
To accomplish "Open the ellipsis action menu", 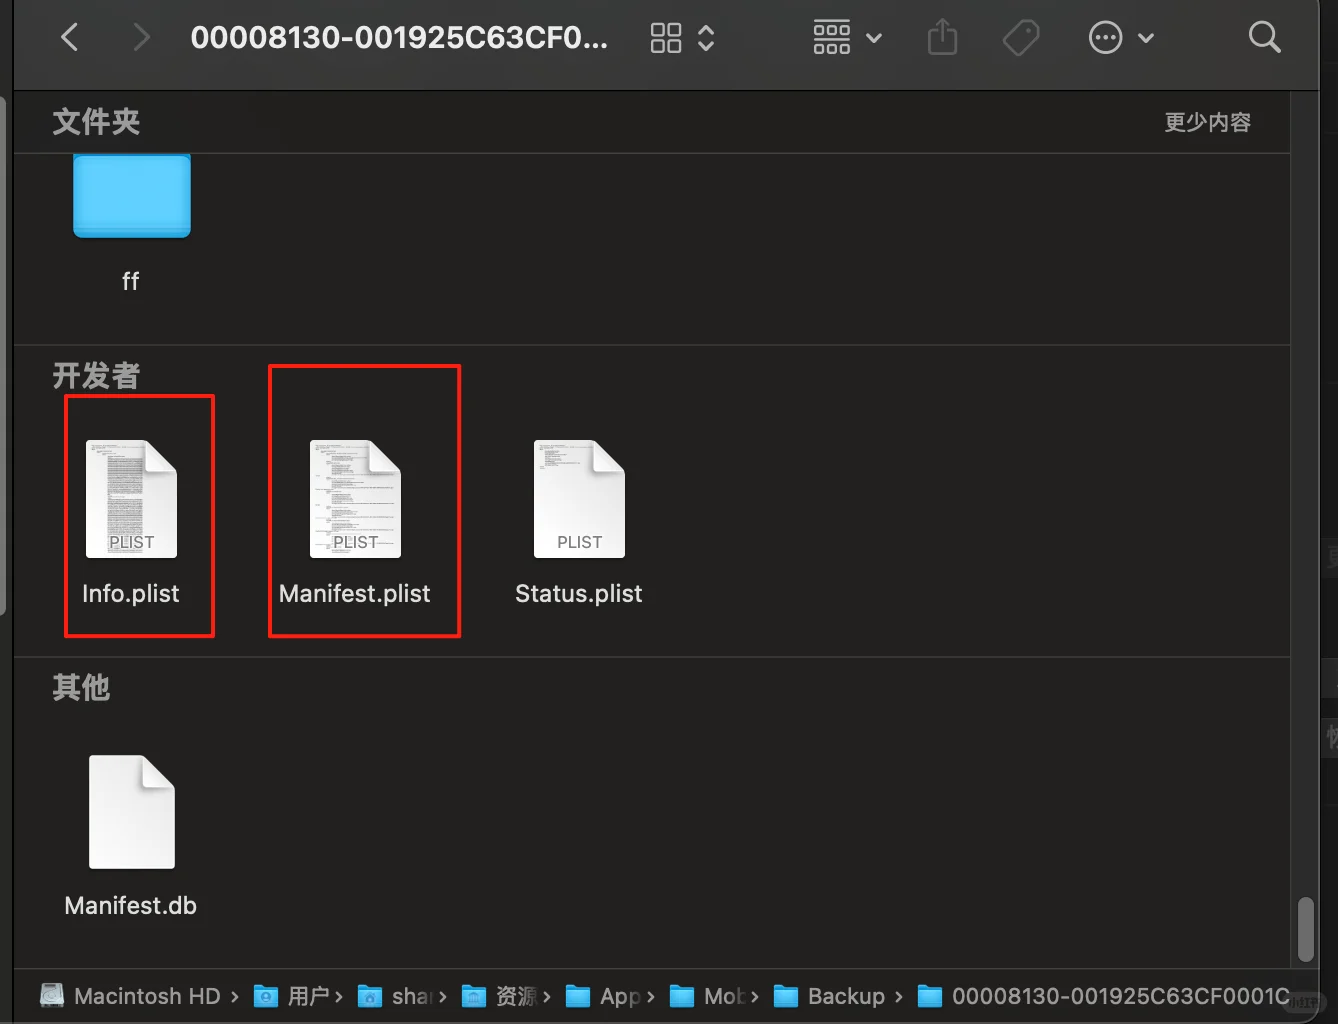I will [1105, 38].
